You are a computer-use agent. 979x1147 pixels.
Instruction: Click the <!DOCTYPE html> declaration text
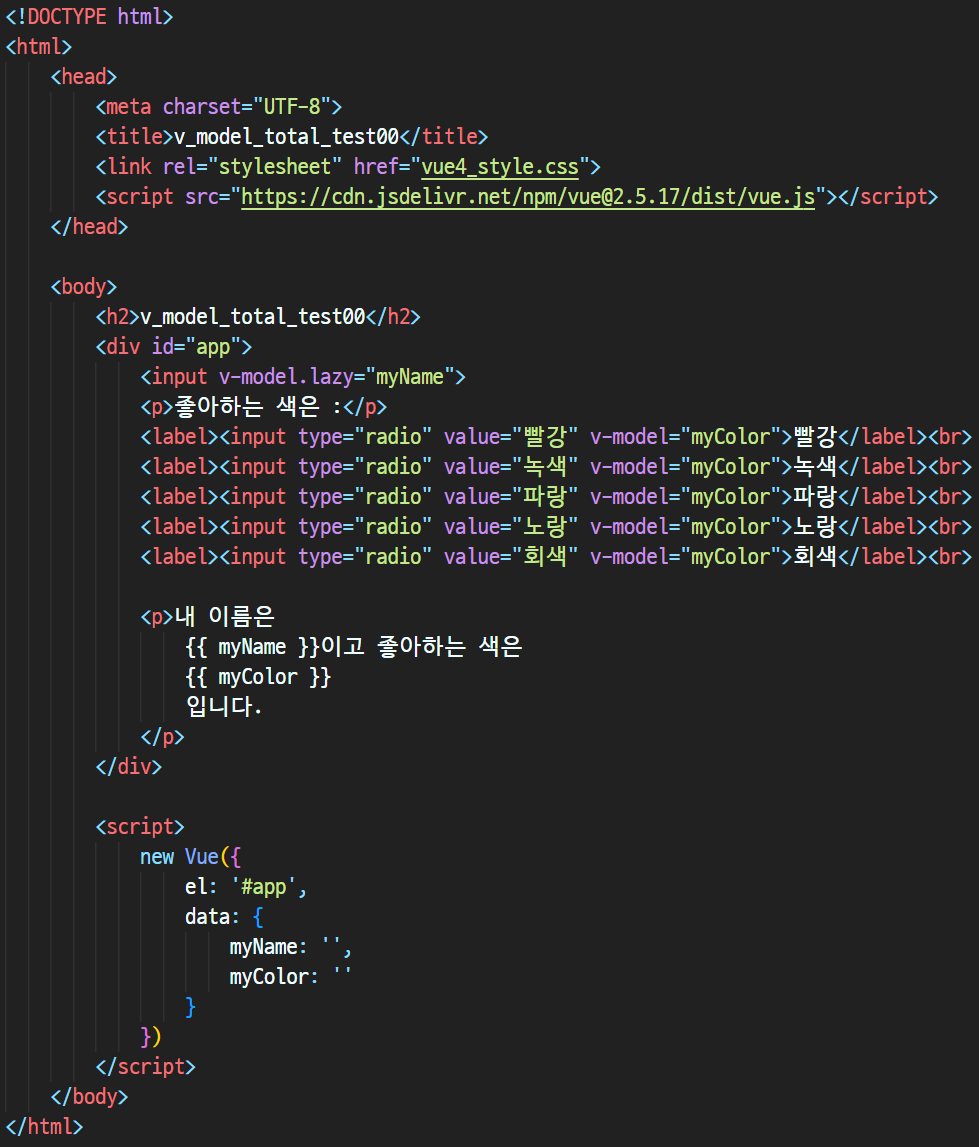click(x=89, y=16)
